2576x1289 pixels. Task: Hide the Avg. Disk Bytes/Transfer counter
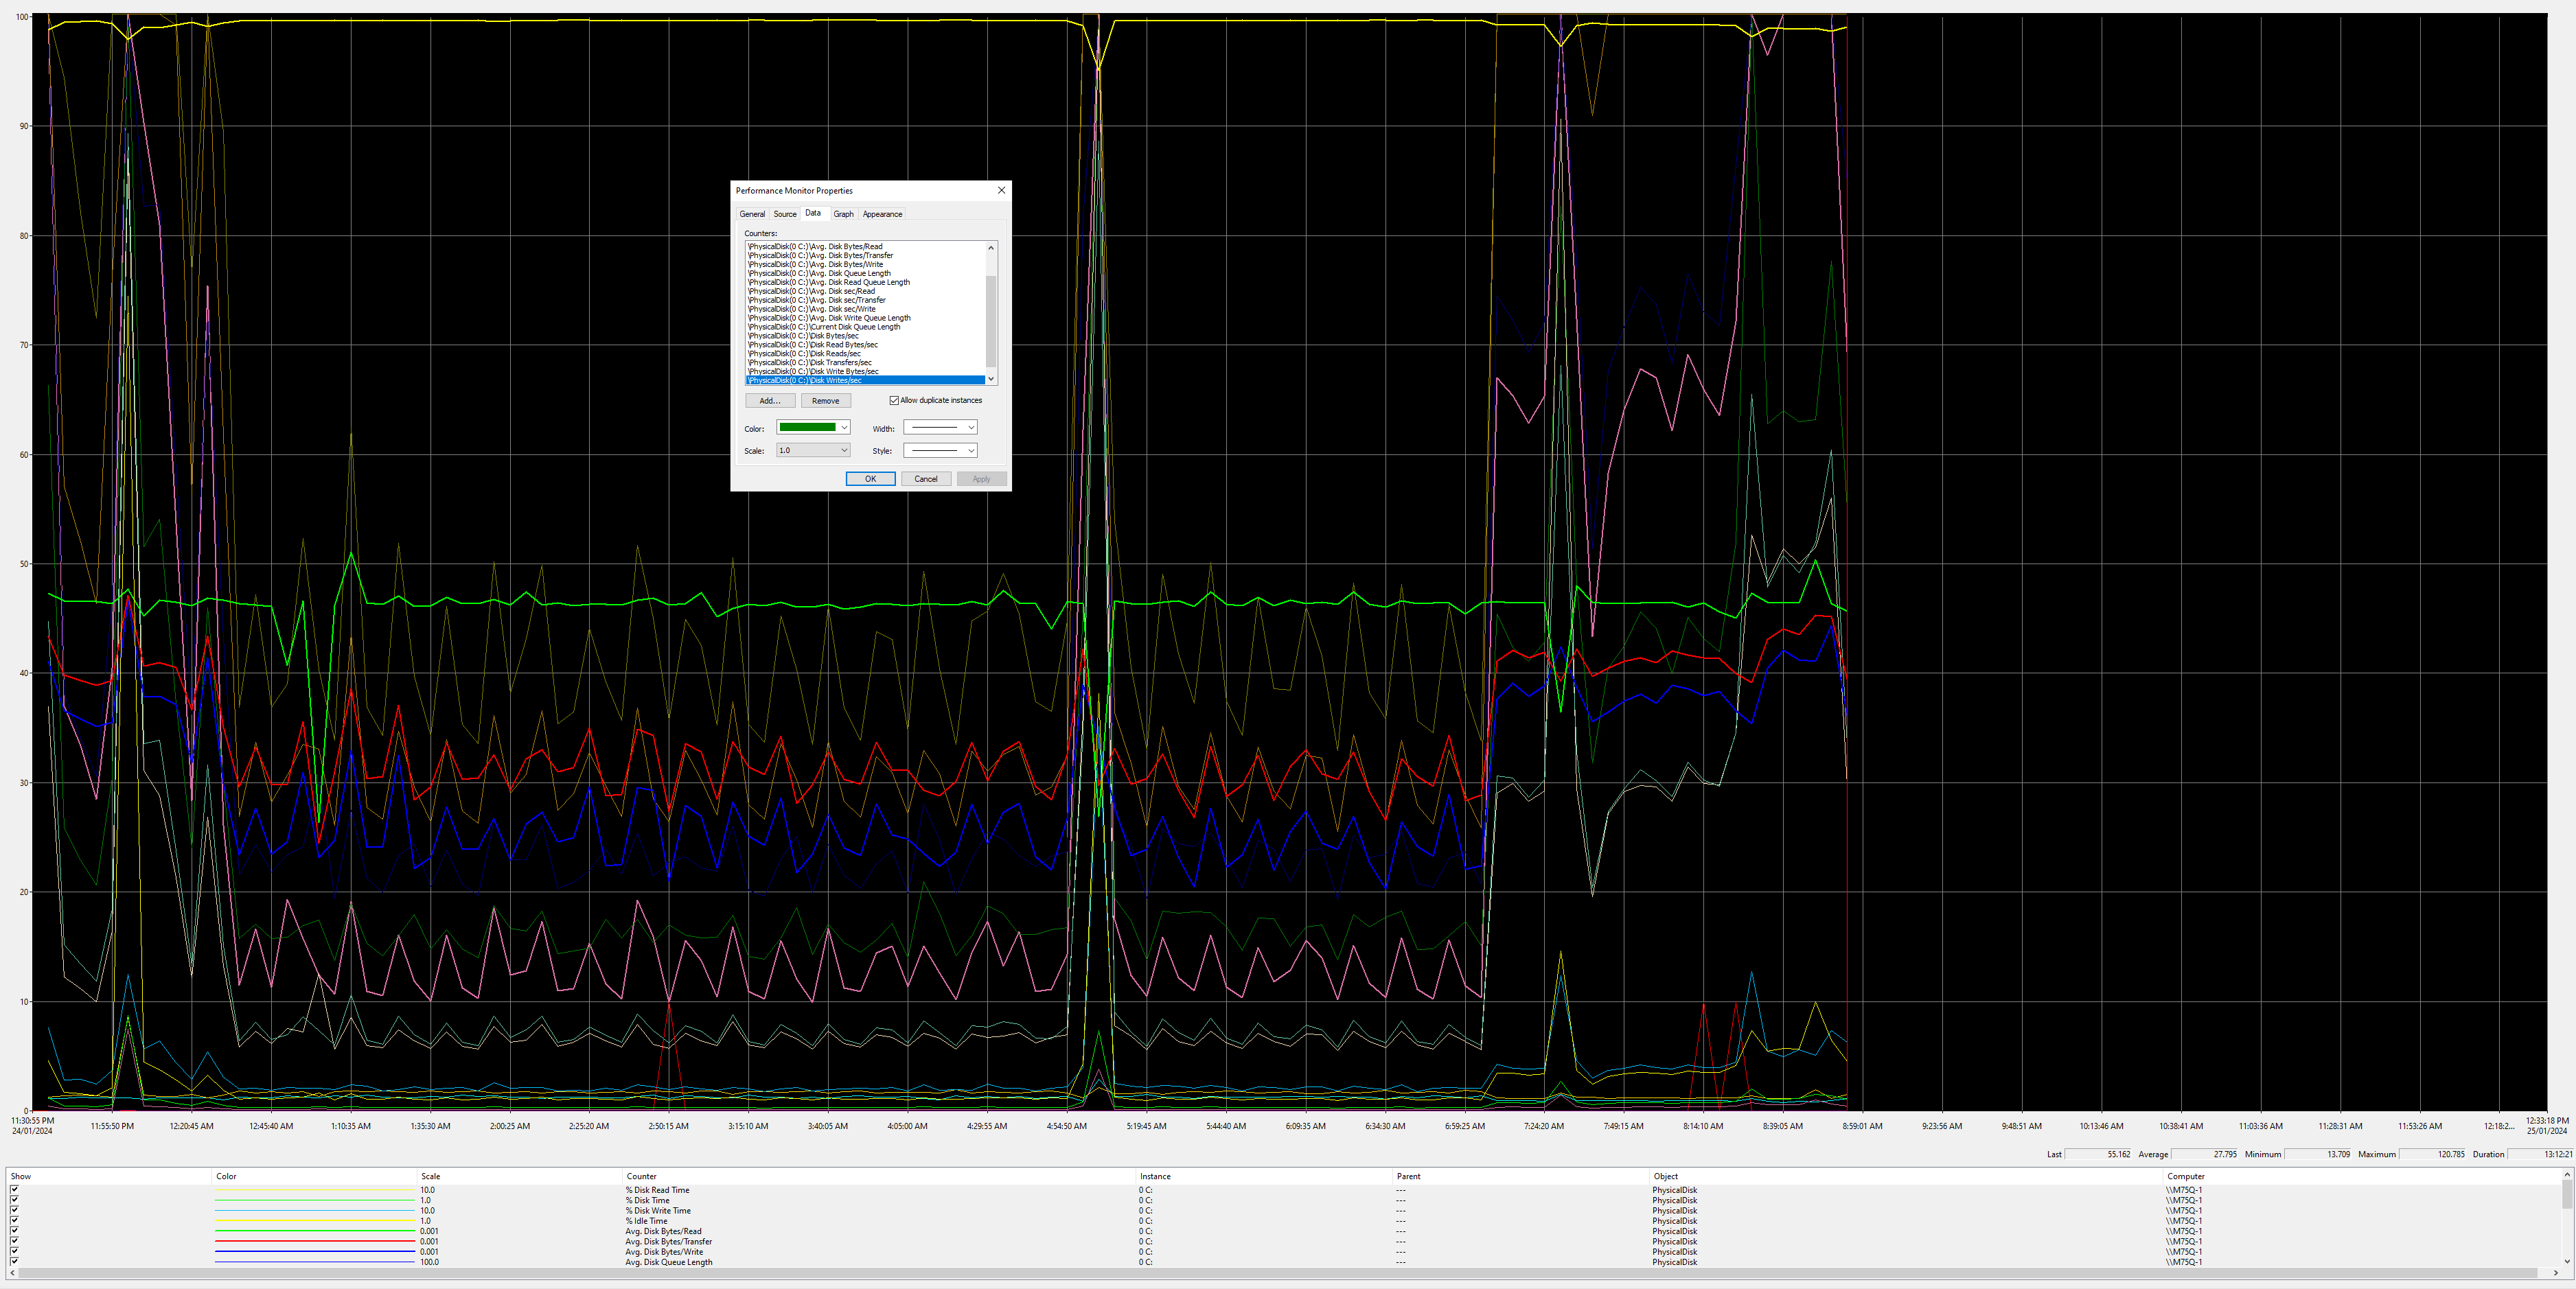(14, 1241)
